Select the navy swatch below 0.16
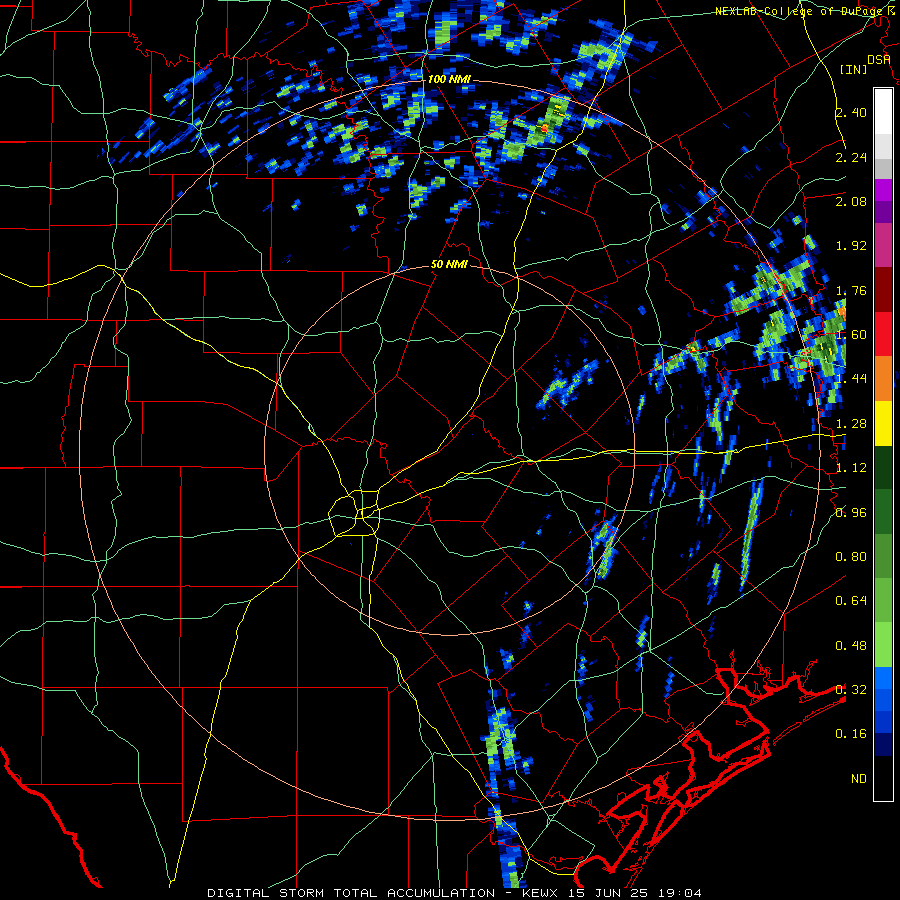This screenshot has width=900, height=900. (883, 745)
